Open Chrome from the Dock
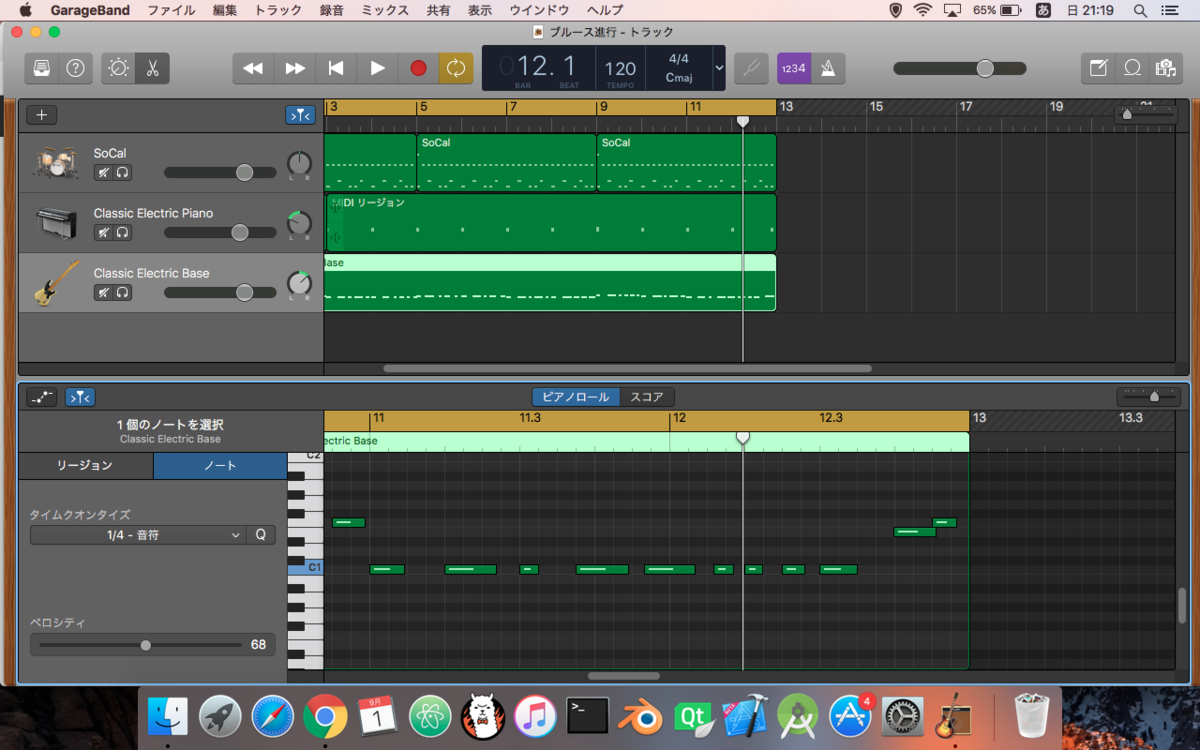This screenshot has width=1200, height=750. point(325,716)
